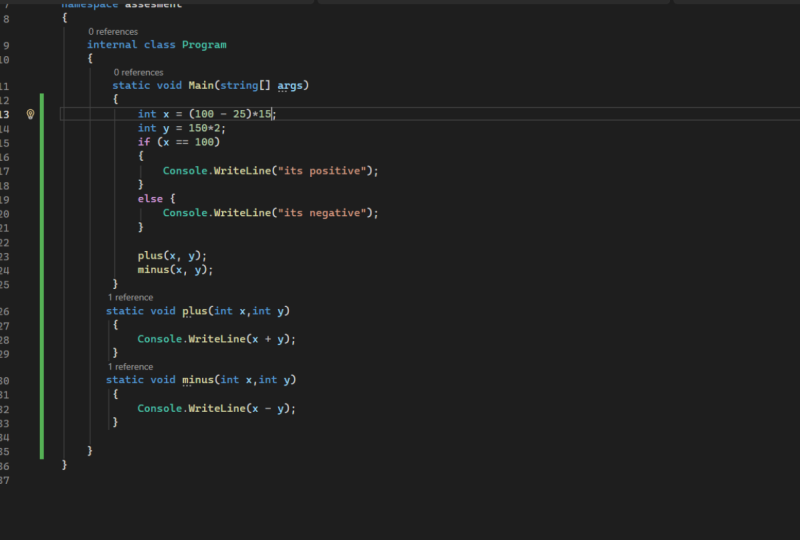
Task: Open '1 reference' CodeLens above minus method
Action: coord(130,367)
